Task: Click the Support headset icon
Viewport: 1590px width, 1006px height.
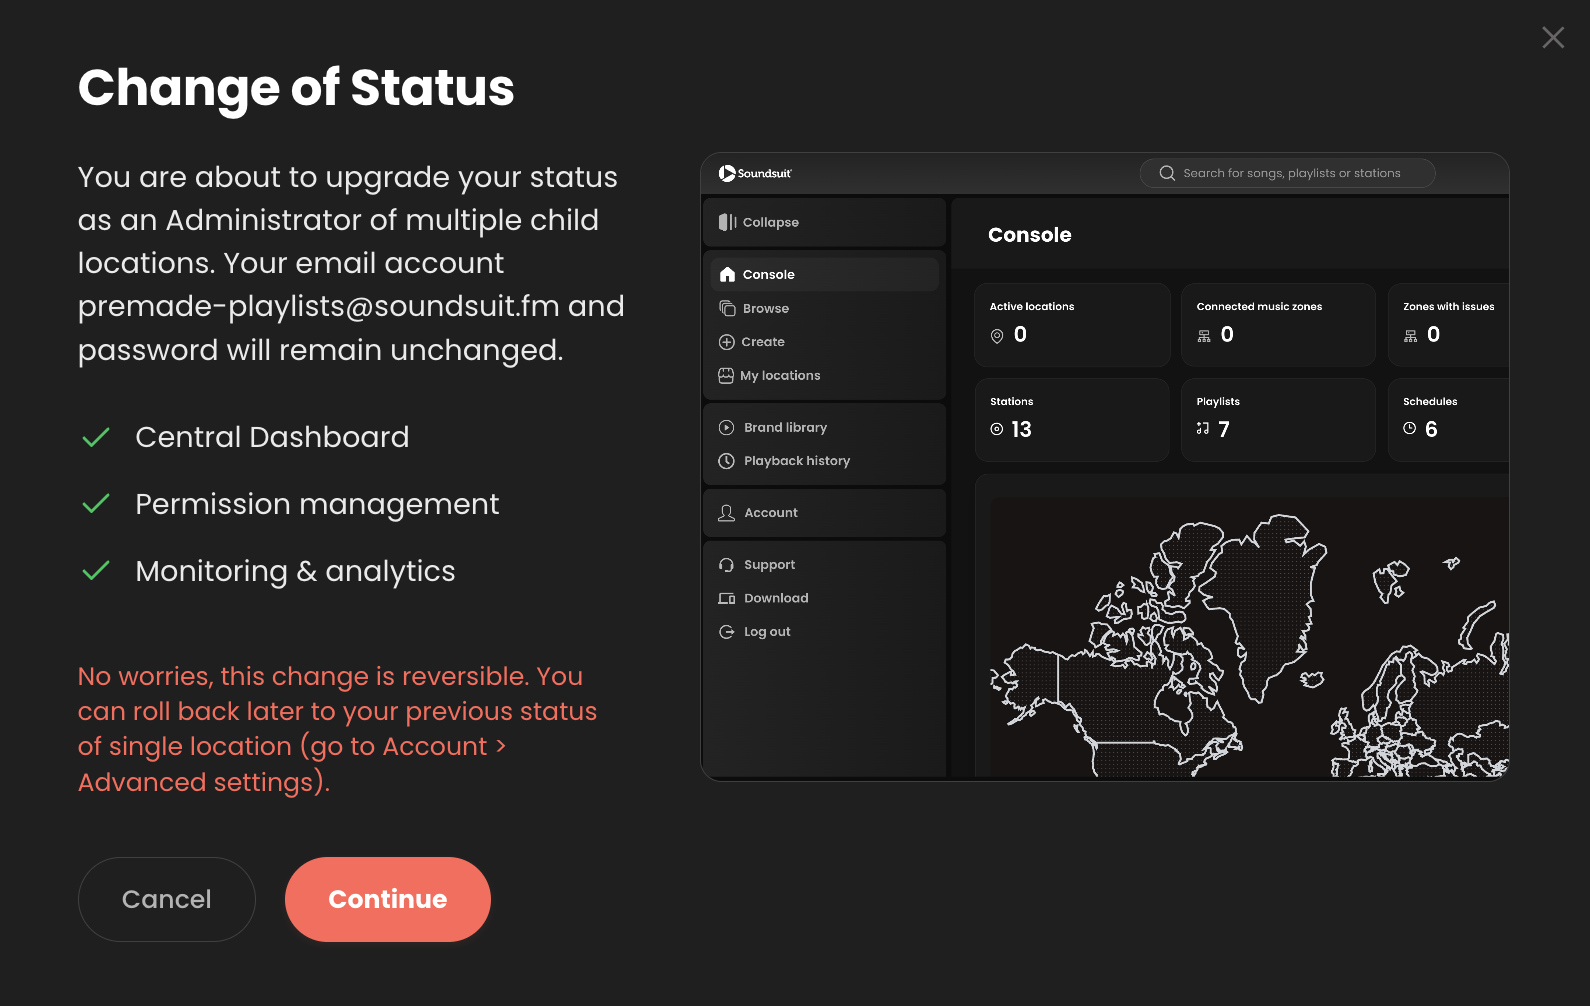Action: coord(727,565)
